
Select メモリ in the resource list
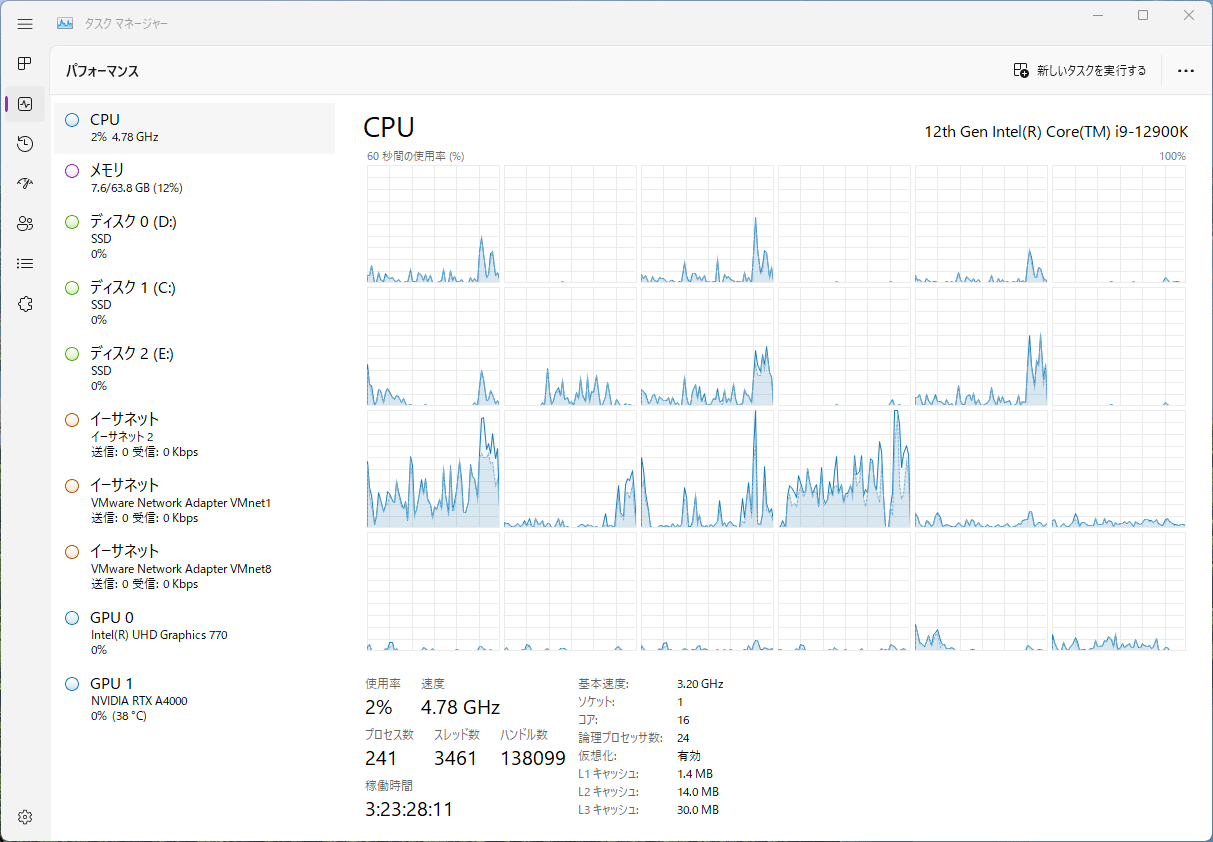[194, 178]
